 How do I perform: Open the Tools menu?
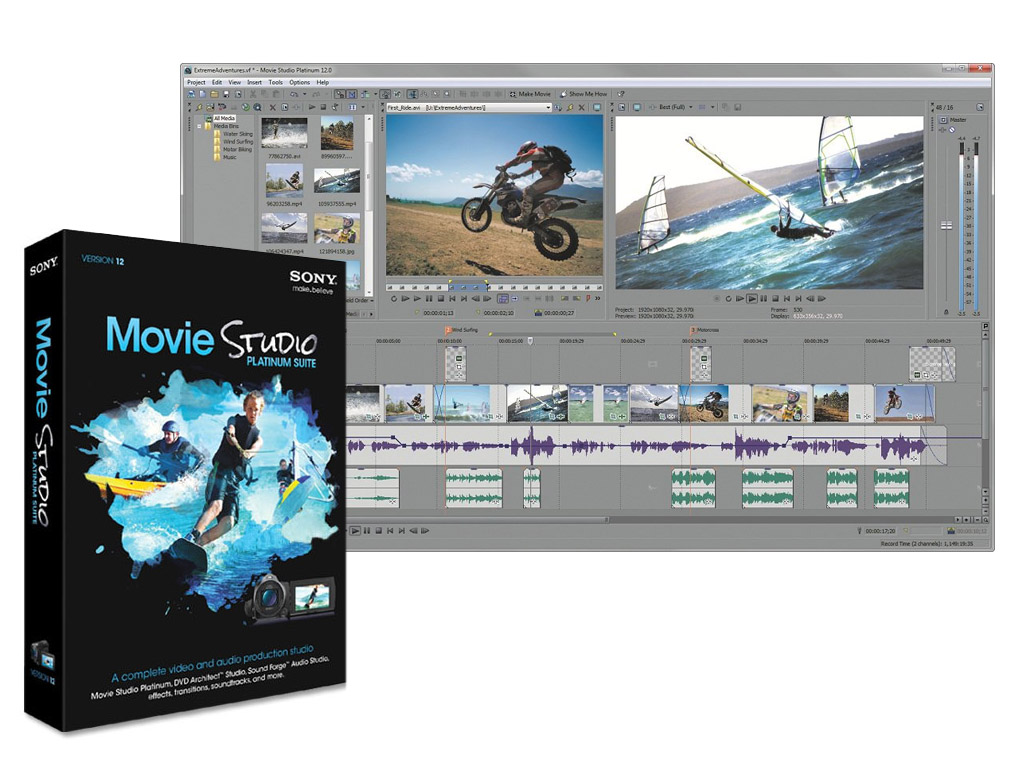coord(276,82)
